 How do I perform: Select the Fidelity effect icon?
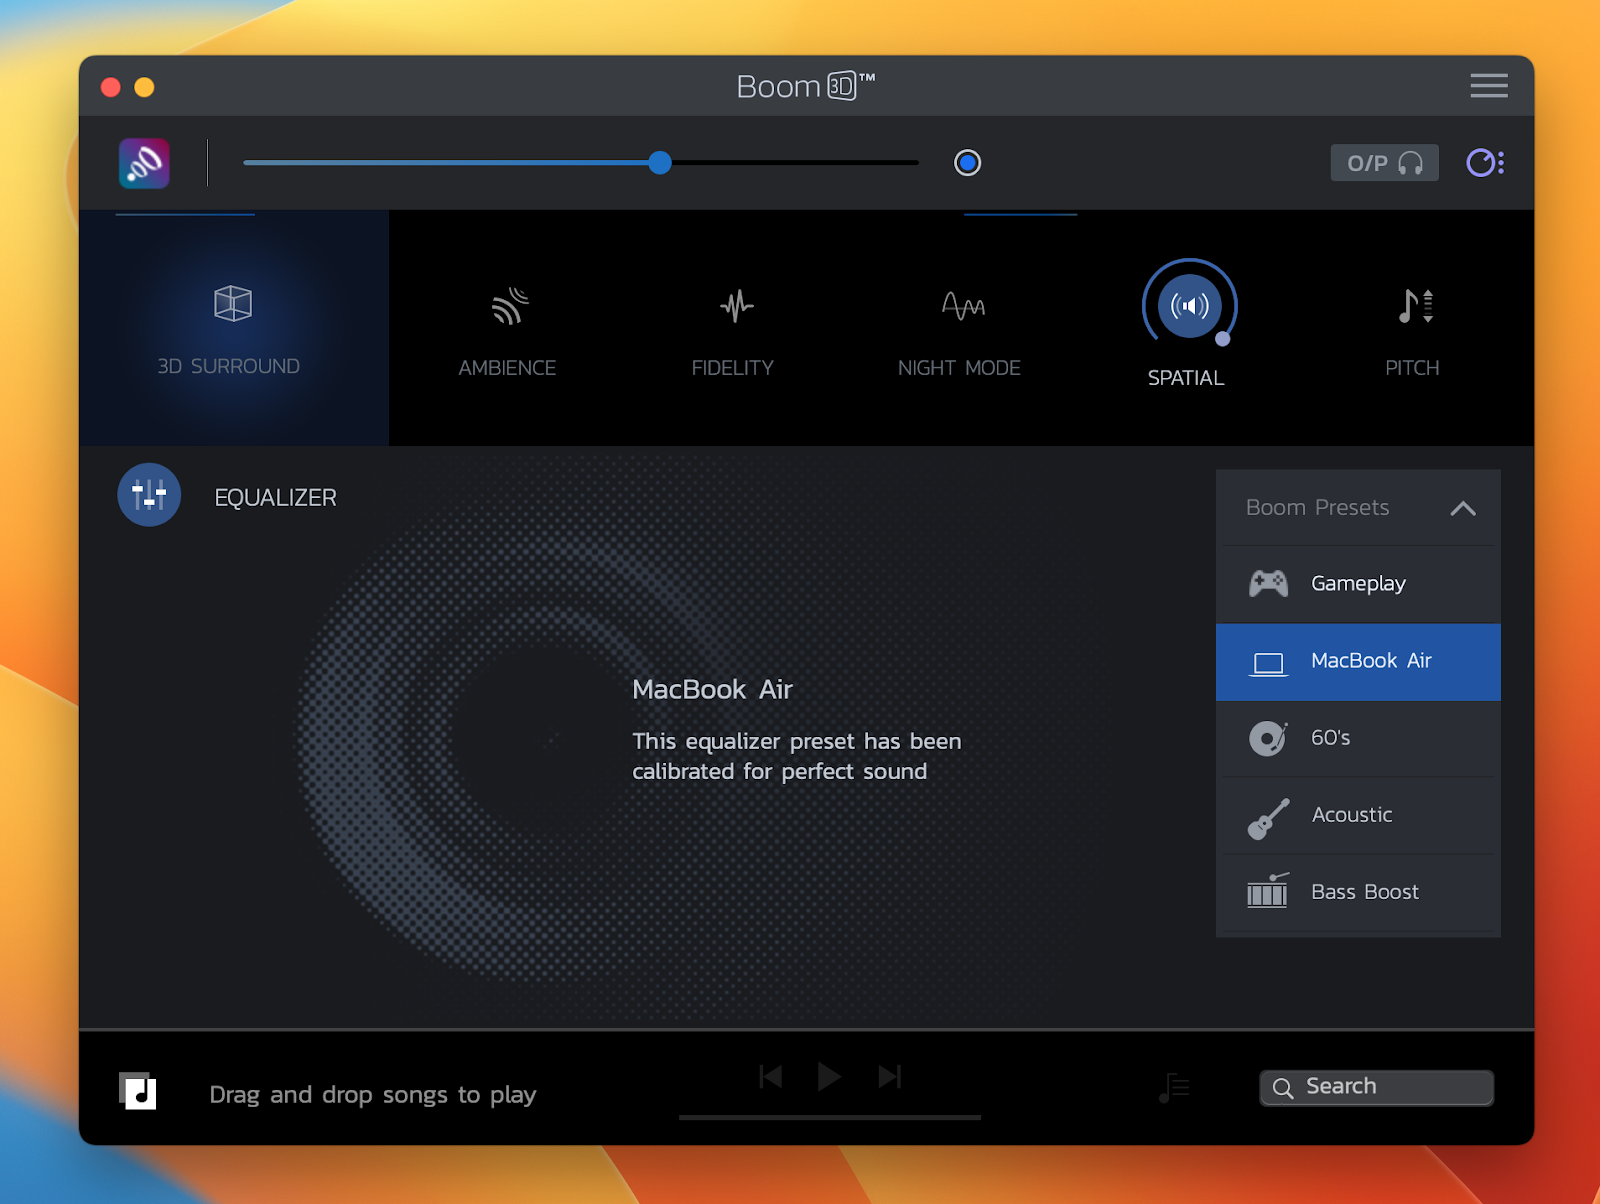733,307
